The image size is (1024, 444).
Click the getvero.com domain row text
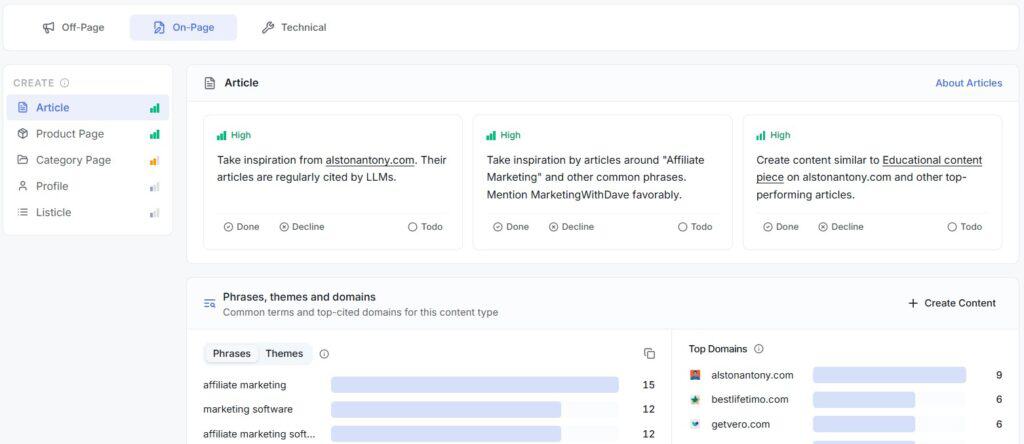point(741,424)
